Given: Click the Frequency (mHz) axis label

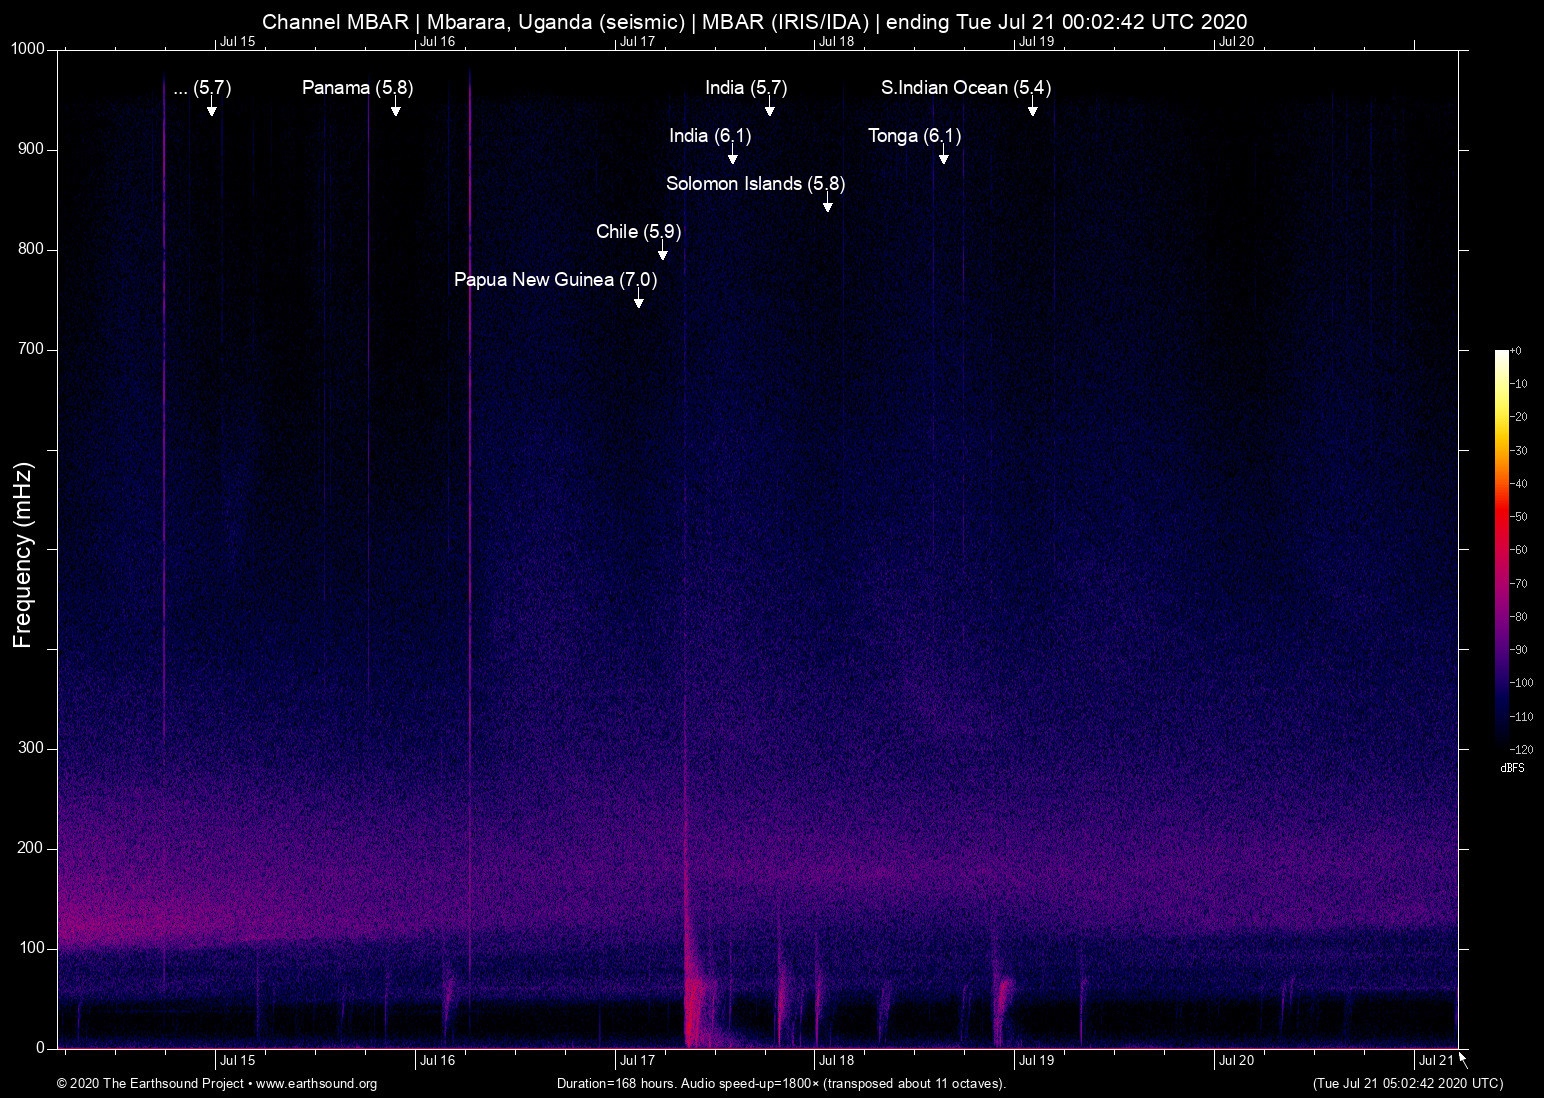Looking at the screenshot, I should point(23,555).
